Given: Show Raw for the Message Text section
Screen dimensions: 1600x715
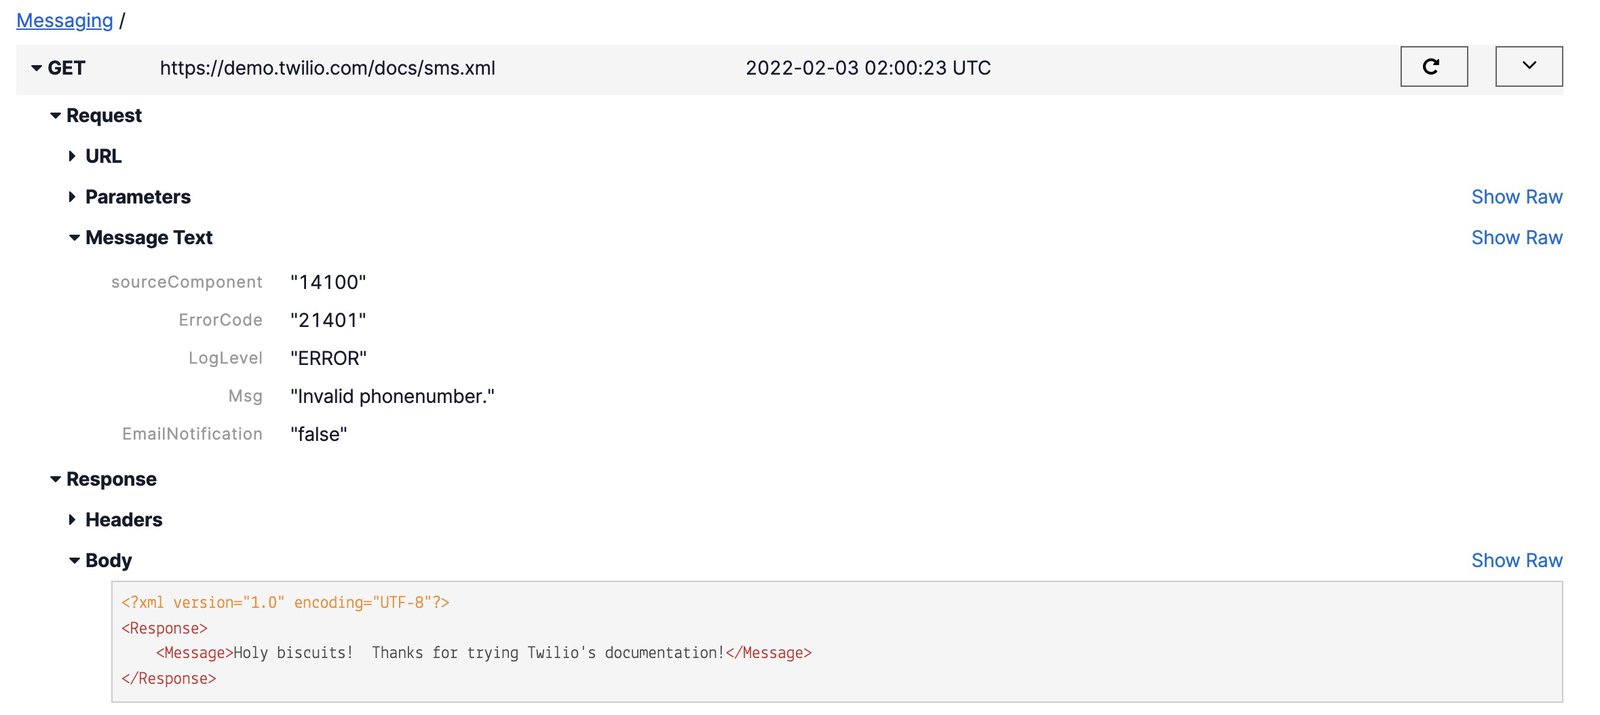Looking at the screenshot, I should point(1517,237).
